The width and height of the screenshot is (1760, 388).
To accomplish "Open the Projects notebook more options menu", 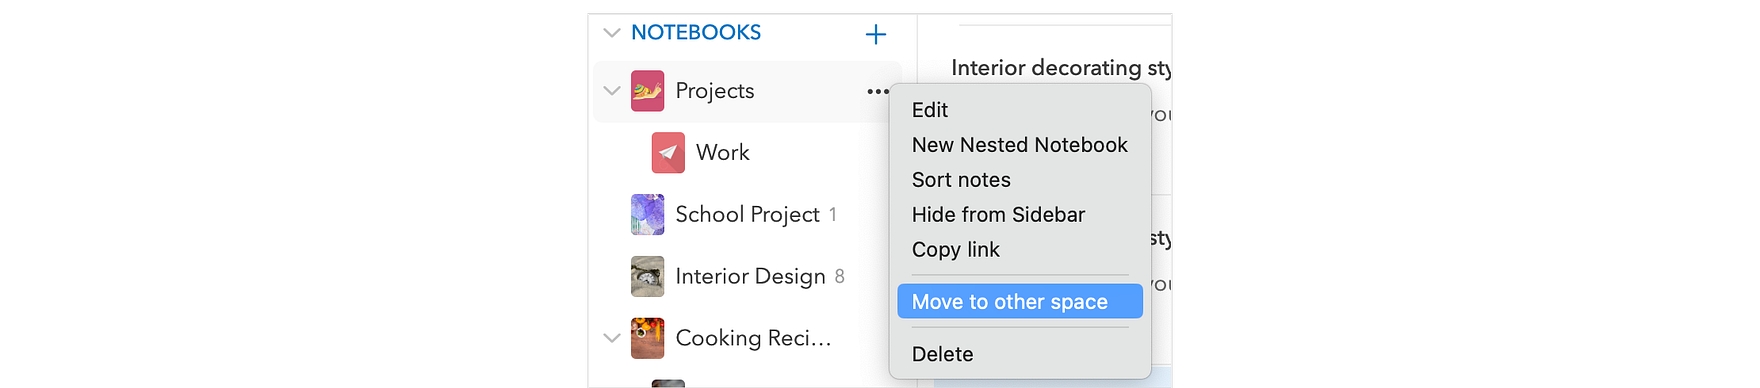I will (x=878, y=91).
